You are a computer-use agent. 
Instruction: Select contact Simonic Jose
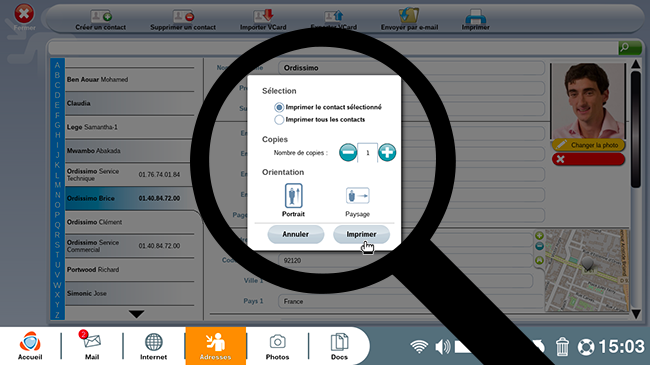[x=130, y=293]
